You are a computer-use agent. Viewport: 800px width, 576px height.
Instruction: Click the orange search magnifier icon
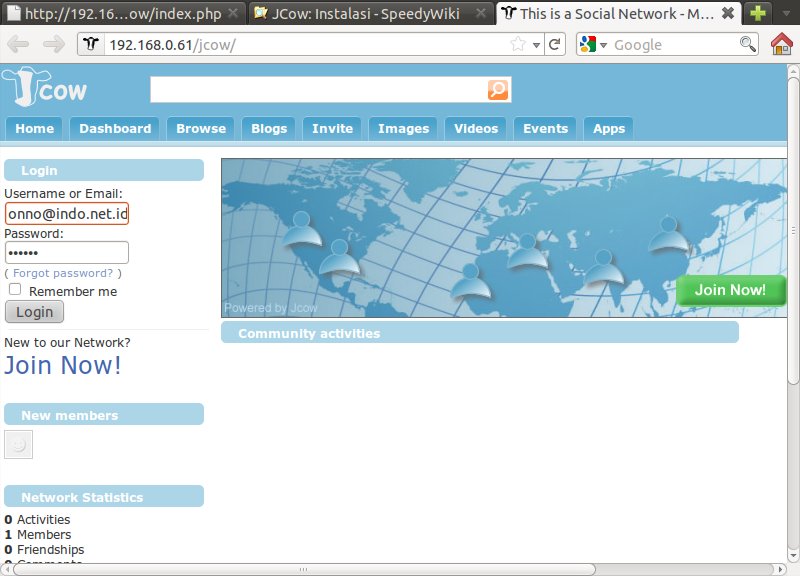click(x=497, y=90)
